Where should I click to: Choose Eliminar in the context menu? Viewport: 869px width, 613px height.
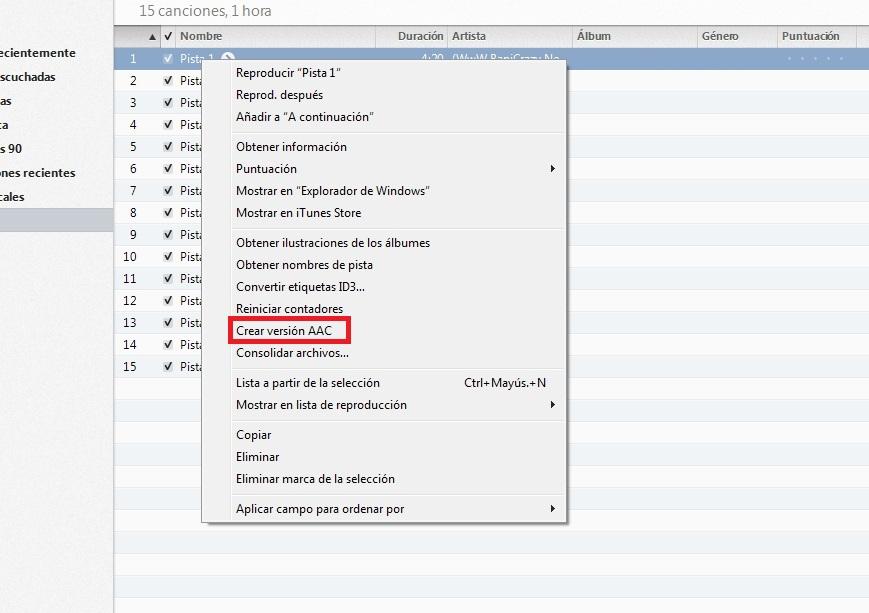(x=258, y=457)
